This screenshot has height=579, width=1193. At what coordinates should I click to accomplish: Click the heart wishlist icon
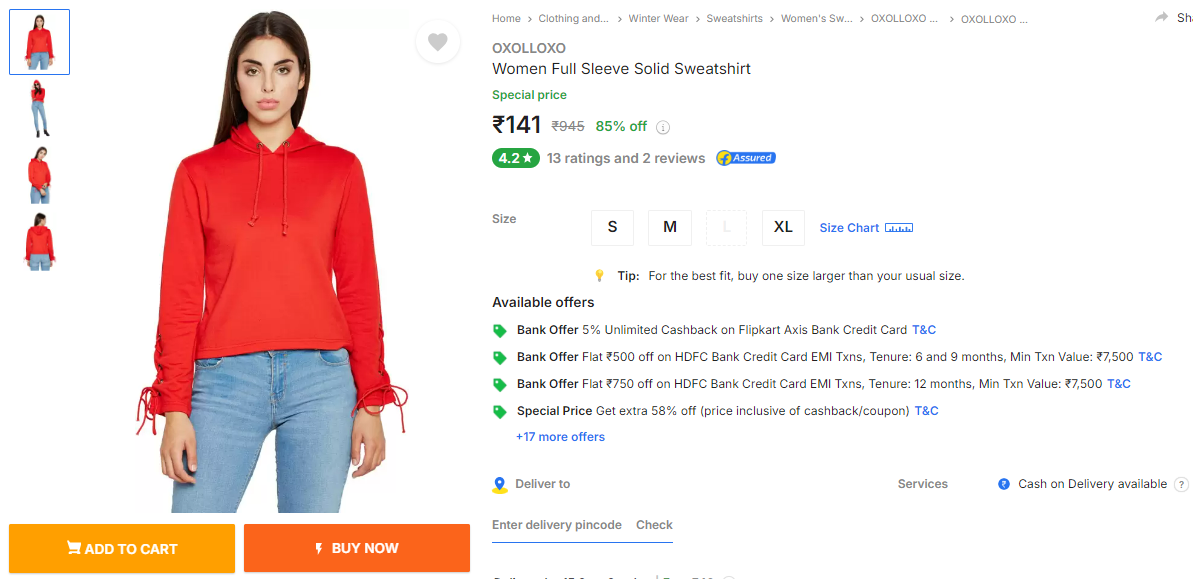[x=437, y=42]
